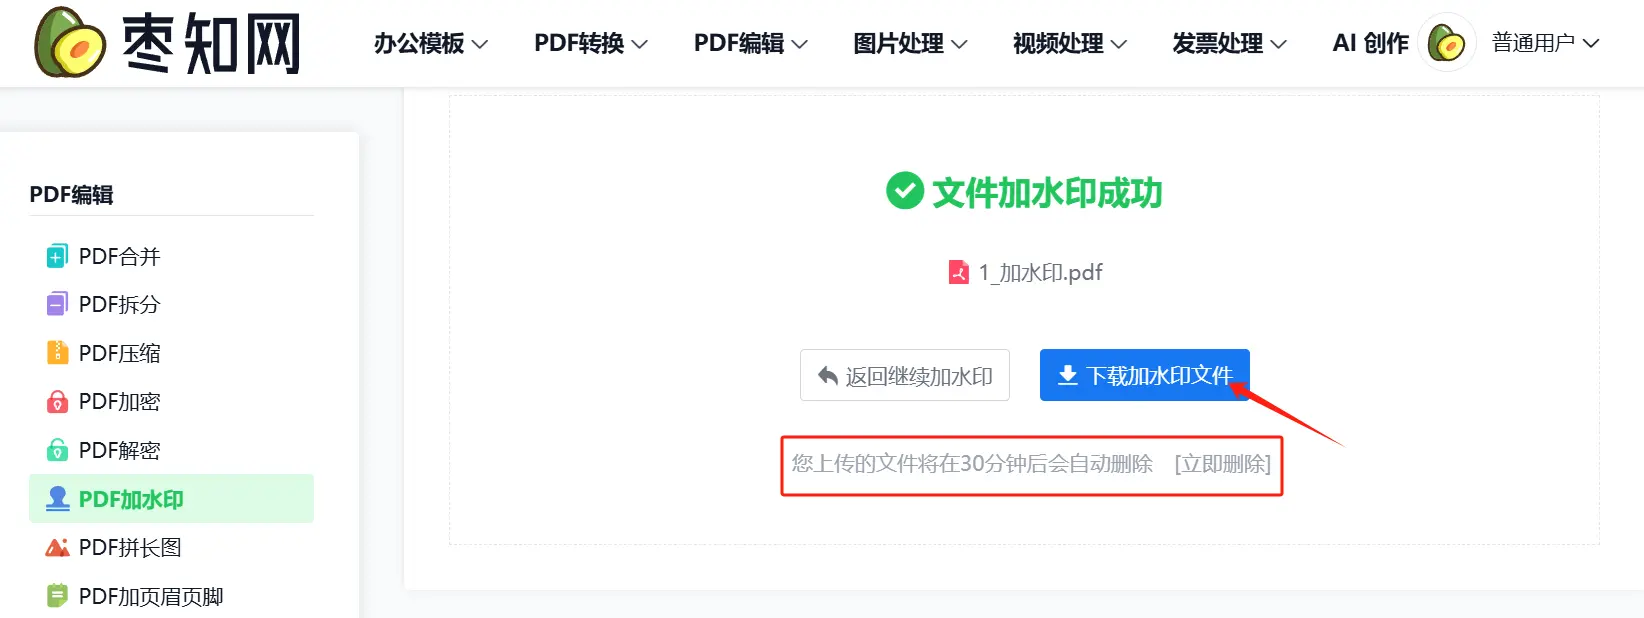The width and height of the screenshot is (1644, 618).
Task: Click the PDF合并 merge icon
Action: tap(58, 256)
